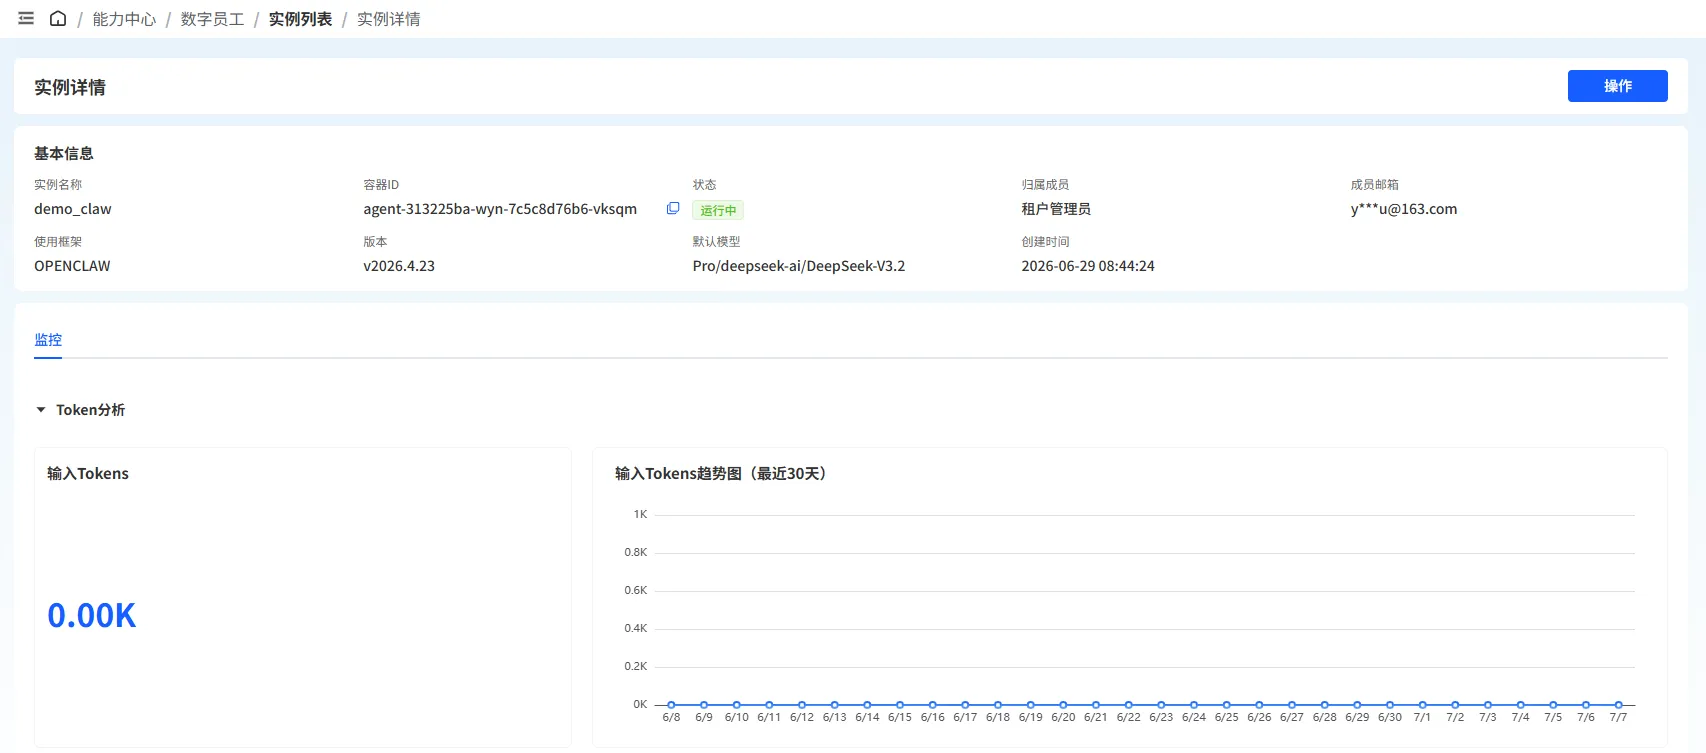Click the container ID agent-313225ba text

[x=500, y=209]
